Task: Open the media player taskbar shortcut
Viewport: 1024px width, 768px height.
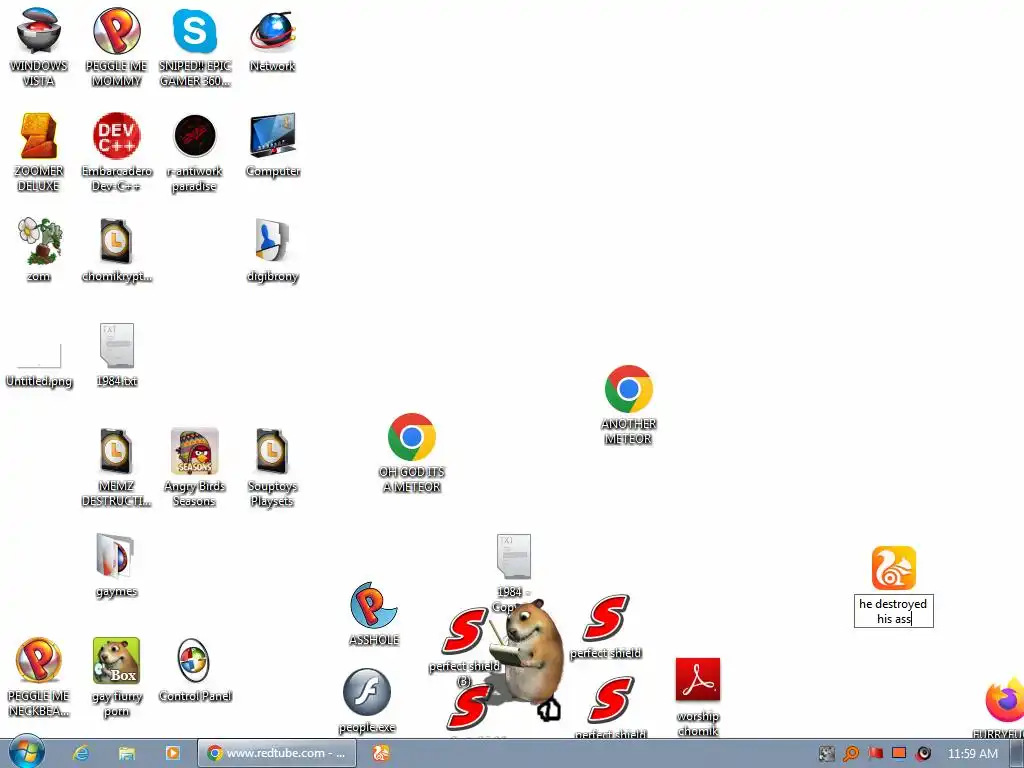Action: pos(172,753)
